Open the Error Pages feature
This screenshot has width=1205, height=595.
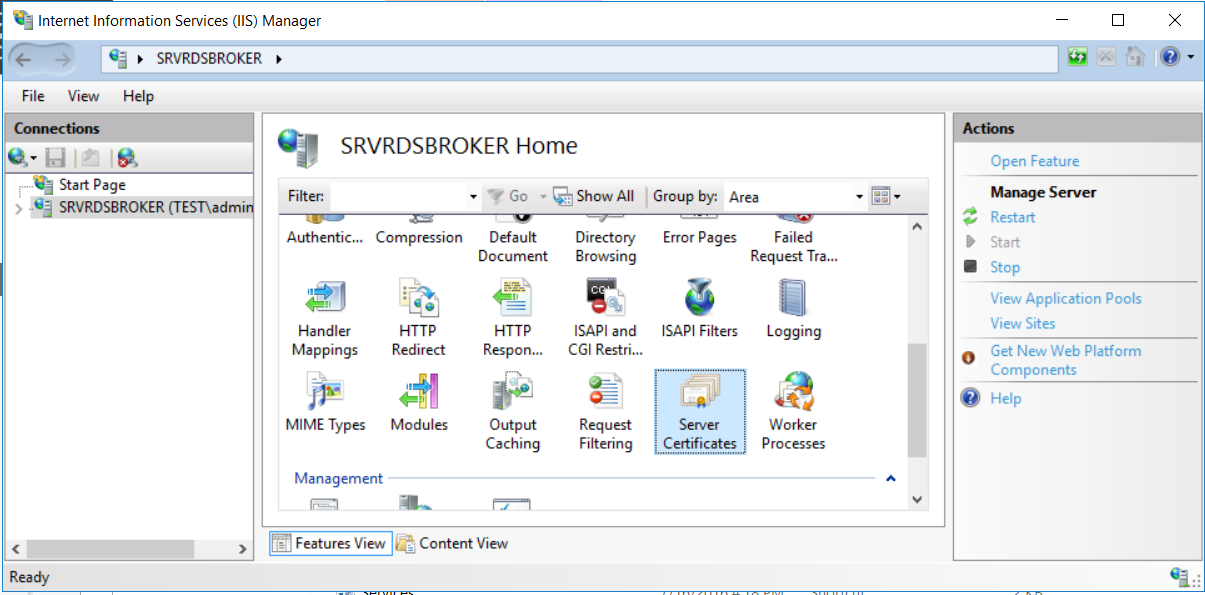point(699,232)
